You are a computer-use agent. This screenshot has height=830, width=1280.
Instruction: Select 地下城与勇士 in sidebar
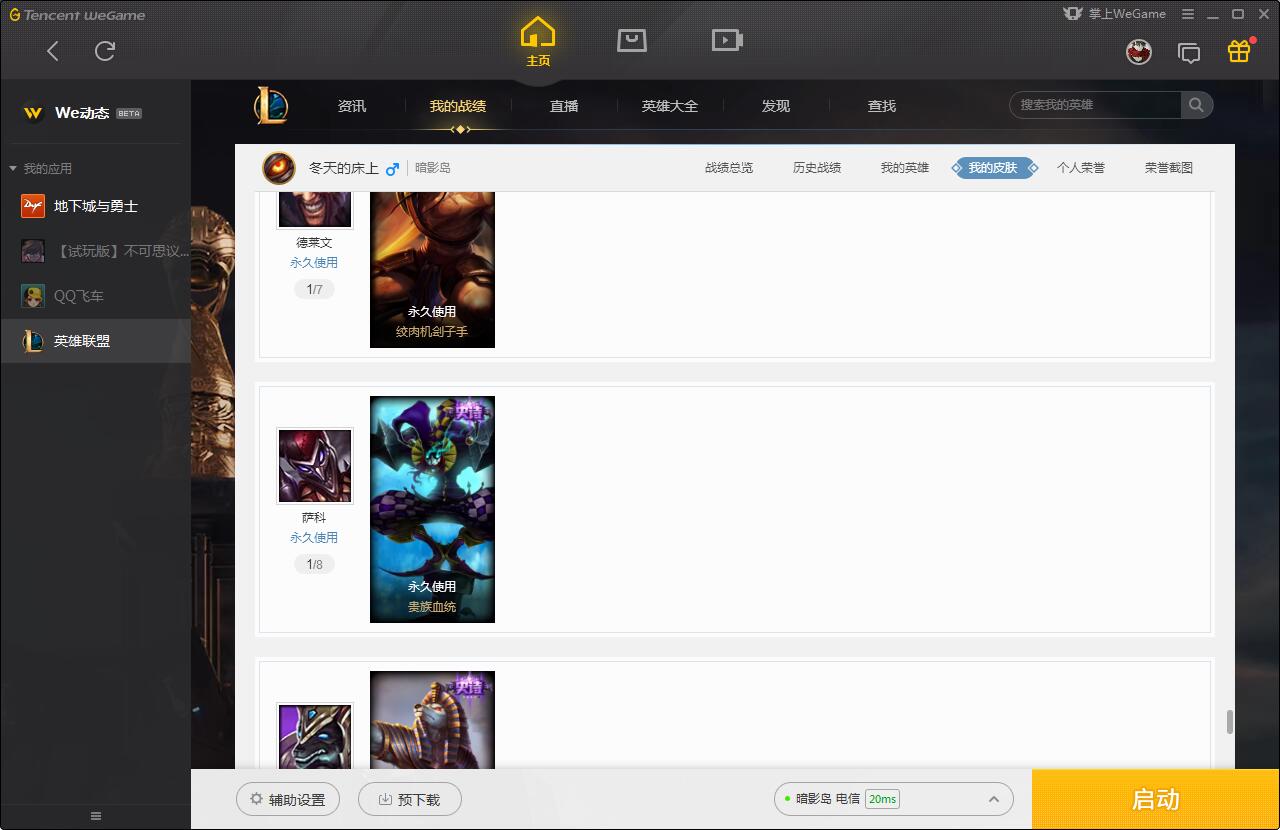click(x=96, y=206)
